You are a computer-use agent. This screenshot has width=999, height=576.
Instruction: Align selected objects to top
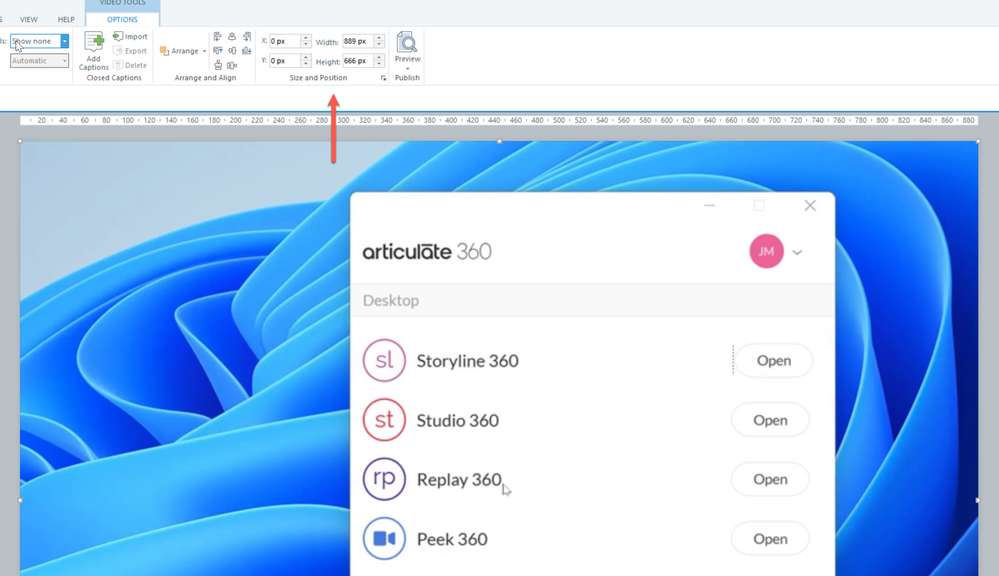[x=217, y=50]
